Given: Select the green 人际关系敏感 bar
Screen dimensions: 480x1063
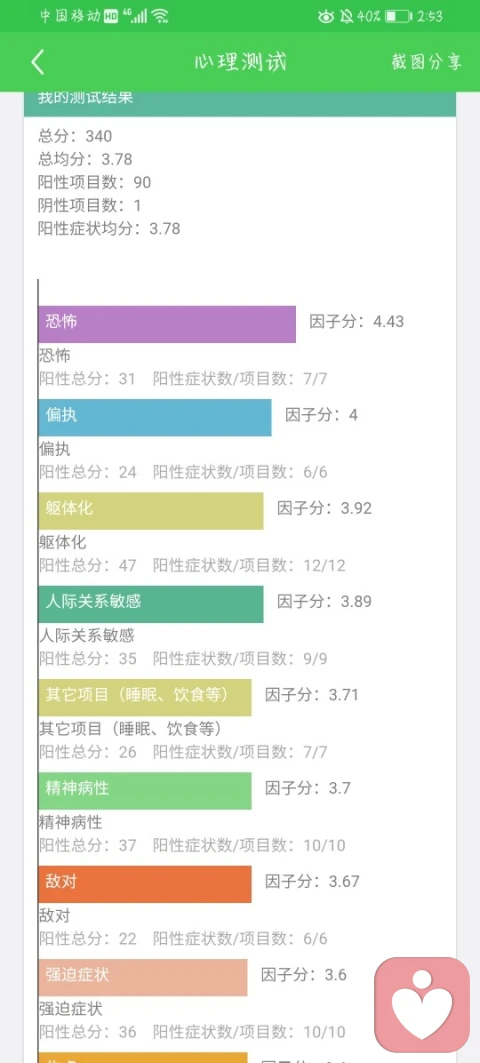Looking at the screenshot, I should coord(151,603).
